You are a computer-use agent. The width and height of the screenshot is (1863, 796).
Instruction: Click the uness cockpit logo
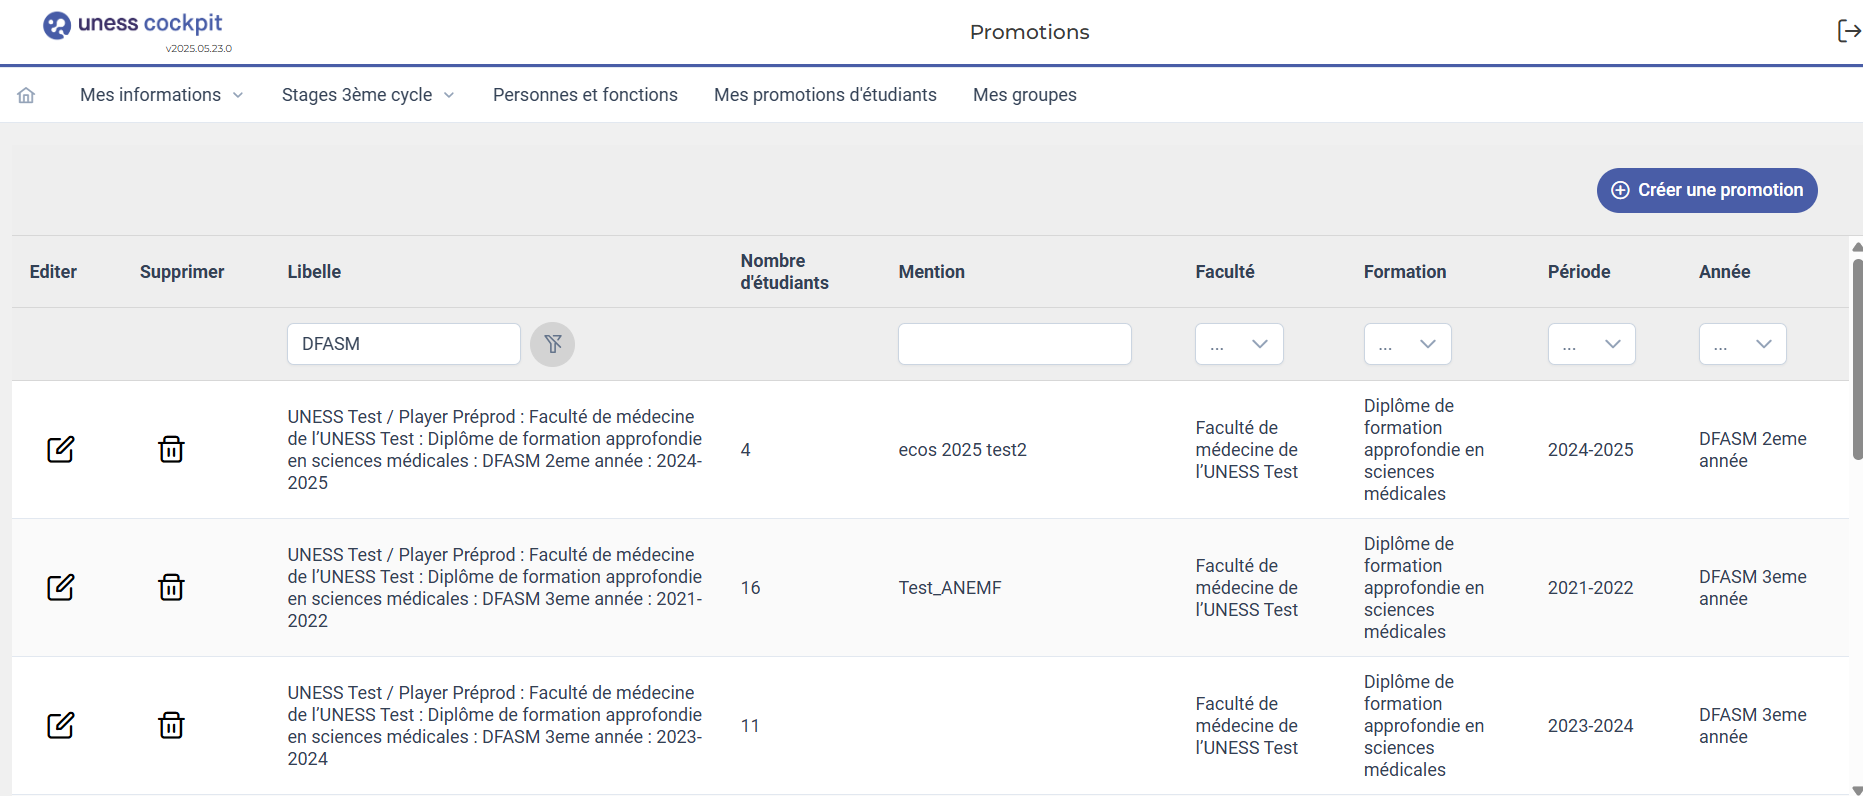tap(132, 25)
